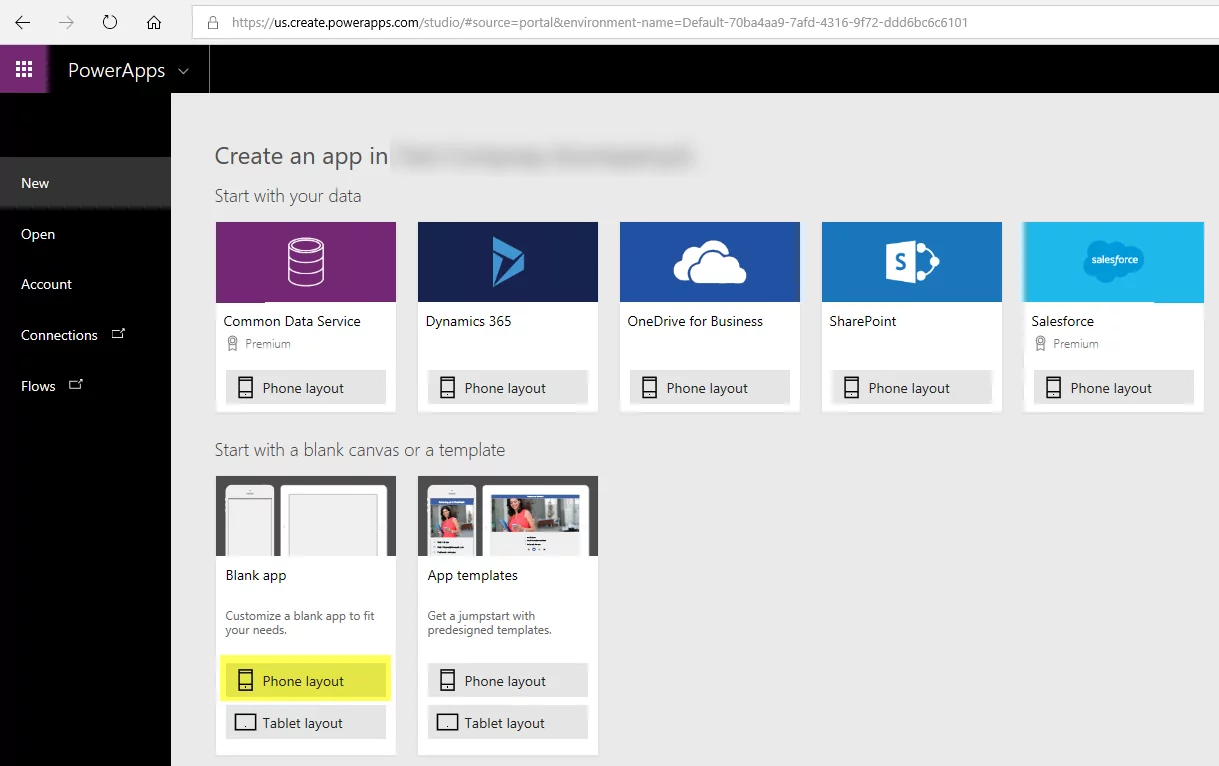Image resolution: width=1219 pixels, height=766 pixels.
Task: Click the 'Start with your data' heading
Action: (288, 196)
